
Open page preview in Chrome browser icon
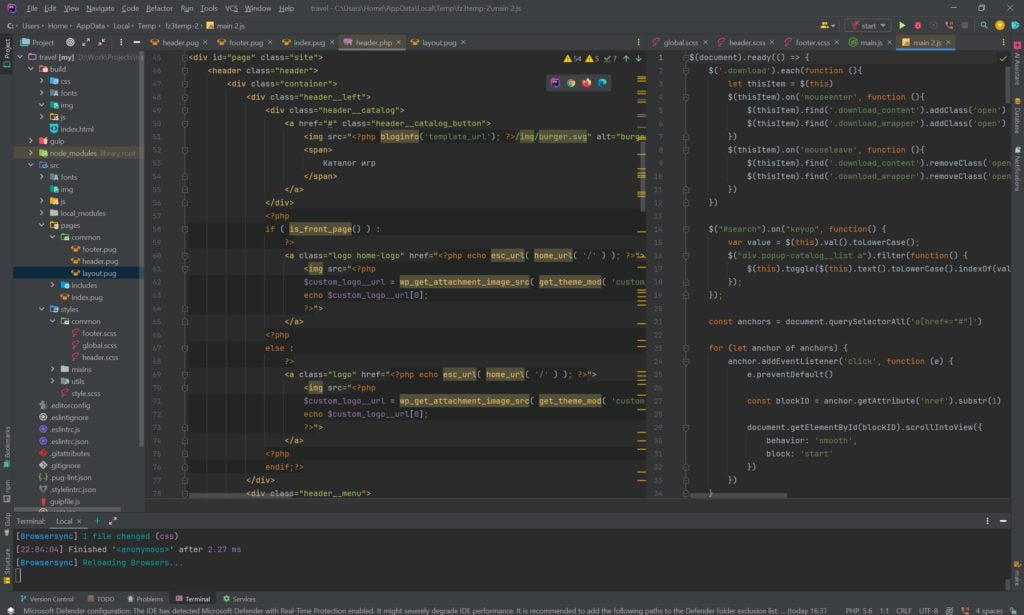click(x=571, y=83)
